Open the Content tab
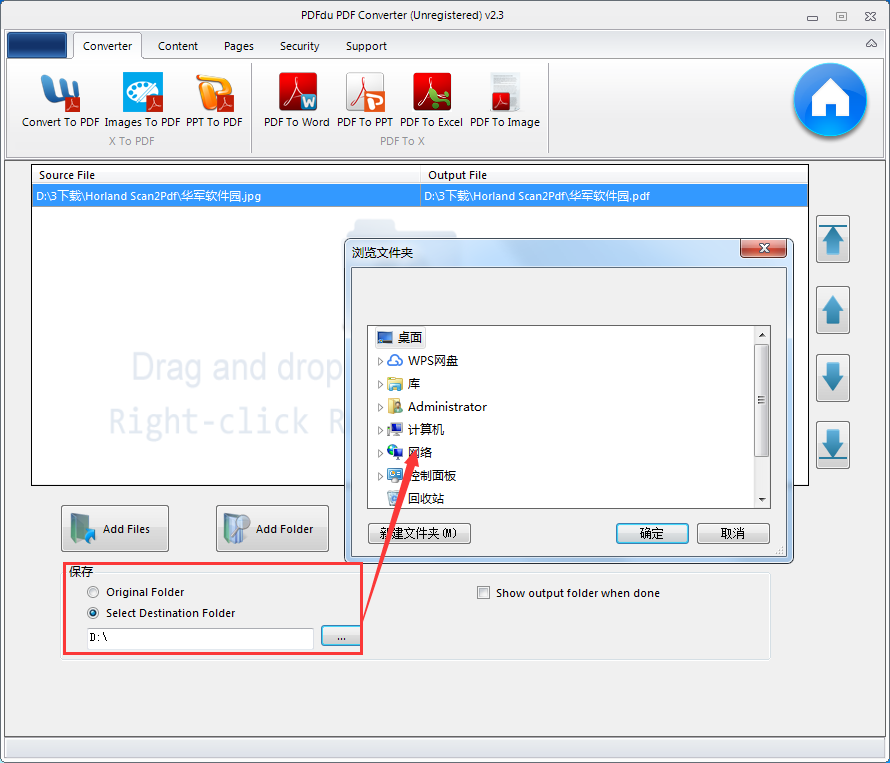890x763 pixels. pos(178,46)
